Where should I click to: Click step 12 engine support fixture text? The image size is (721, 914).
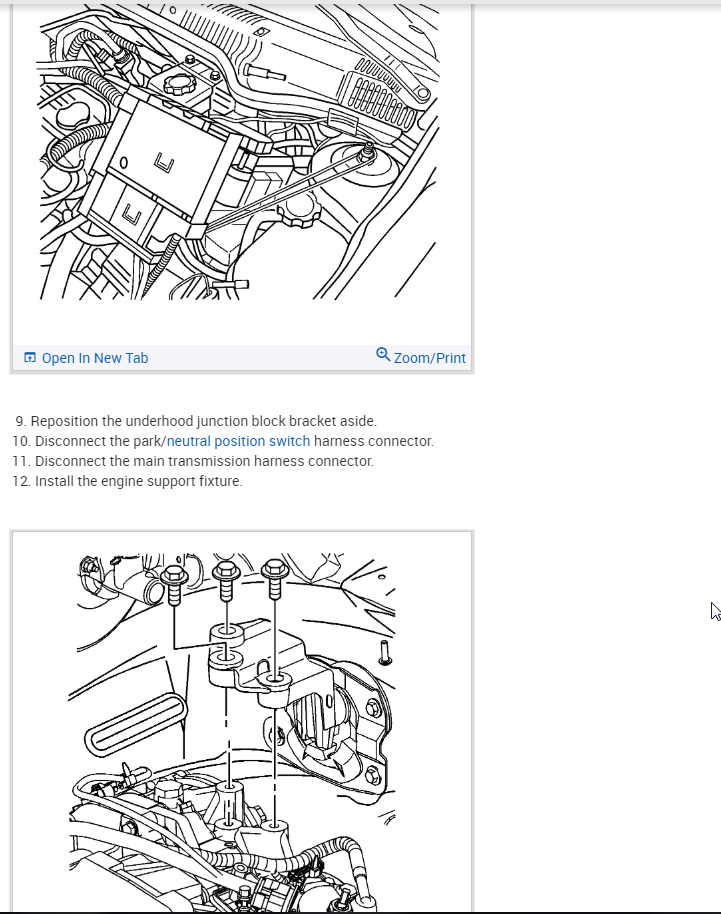(128, 481)
